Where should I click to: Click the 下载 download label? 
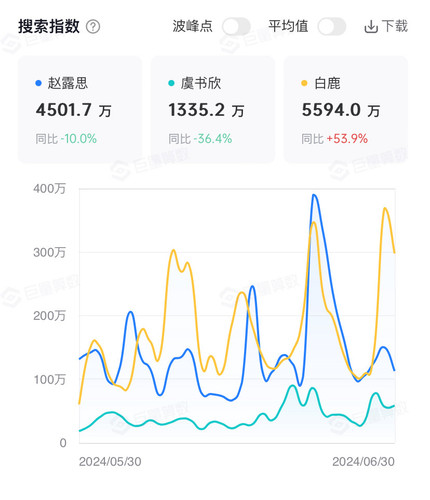[395, 26]
